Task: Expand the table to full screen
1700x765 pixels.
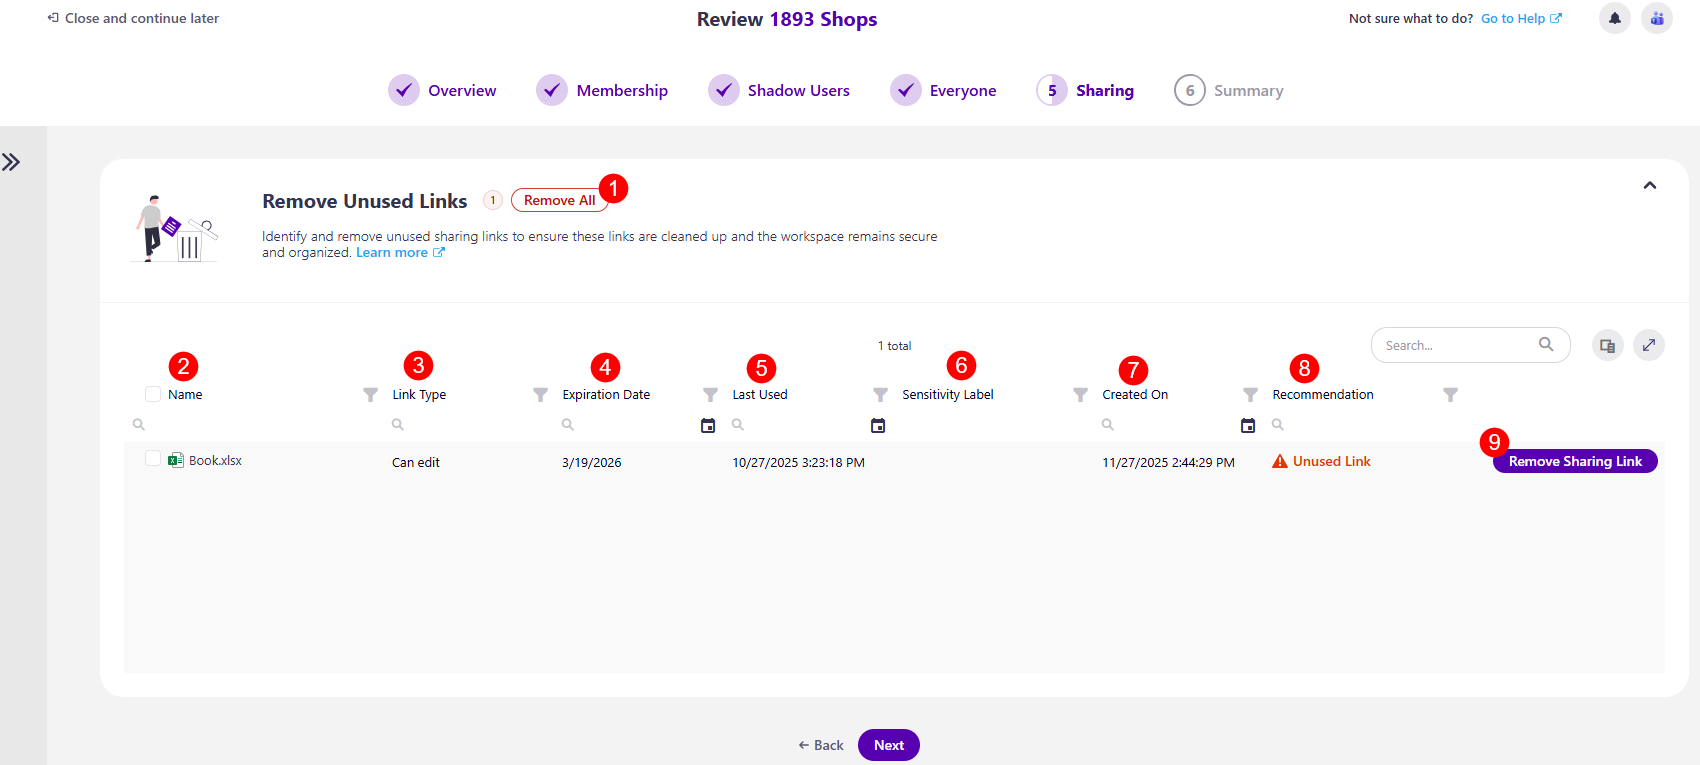Action: pyautogui.click(x=1649, y=345)
